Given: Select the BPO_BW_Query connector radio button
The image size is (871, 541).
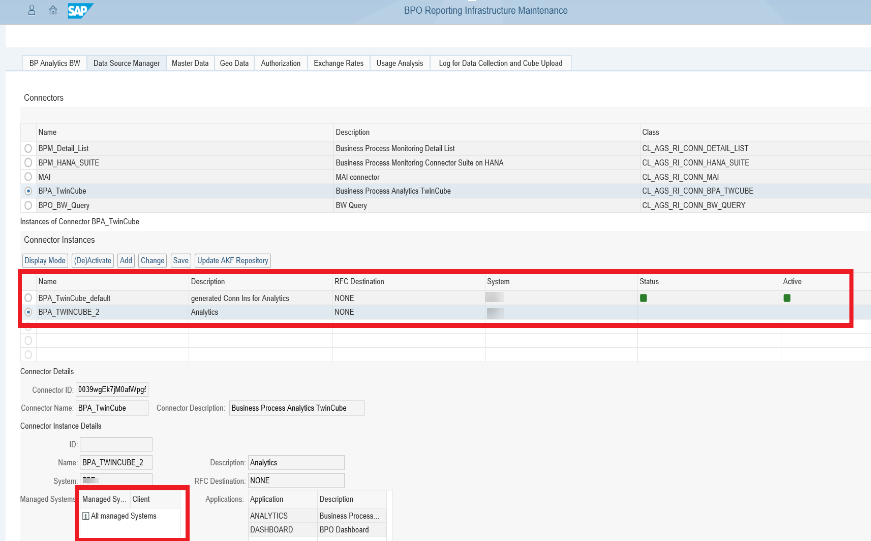Looking at the screenshot, I should click(28, 205).
